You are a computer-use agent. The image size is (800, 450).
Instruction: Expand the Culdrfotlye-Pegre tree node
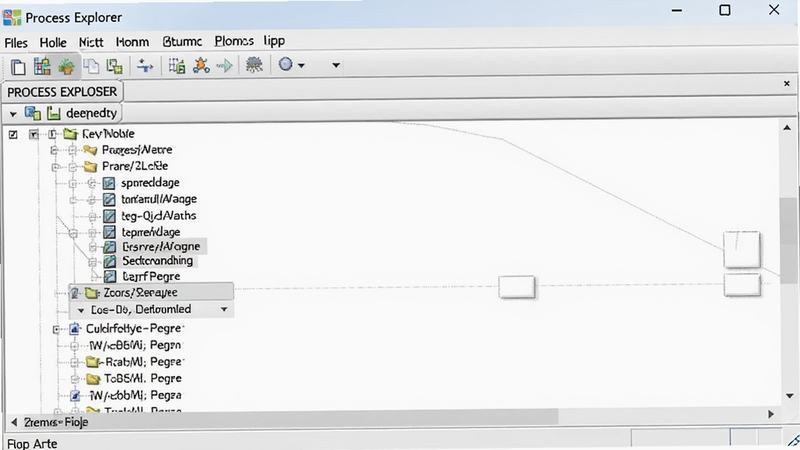[57, 329]
